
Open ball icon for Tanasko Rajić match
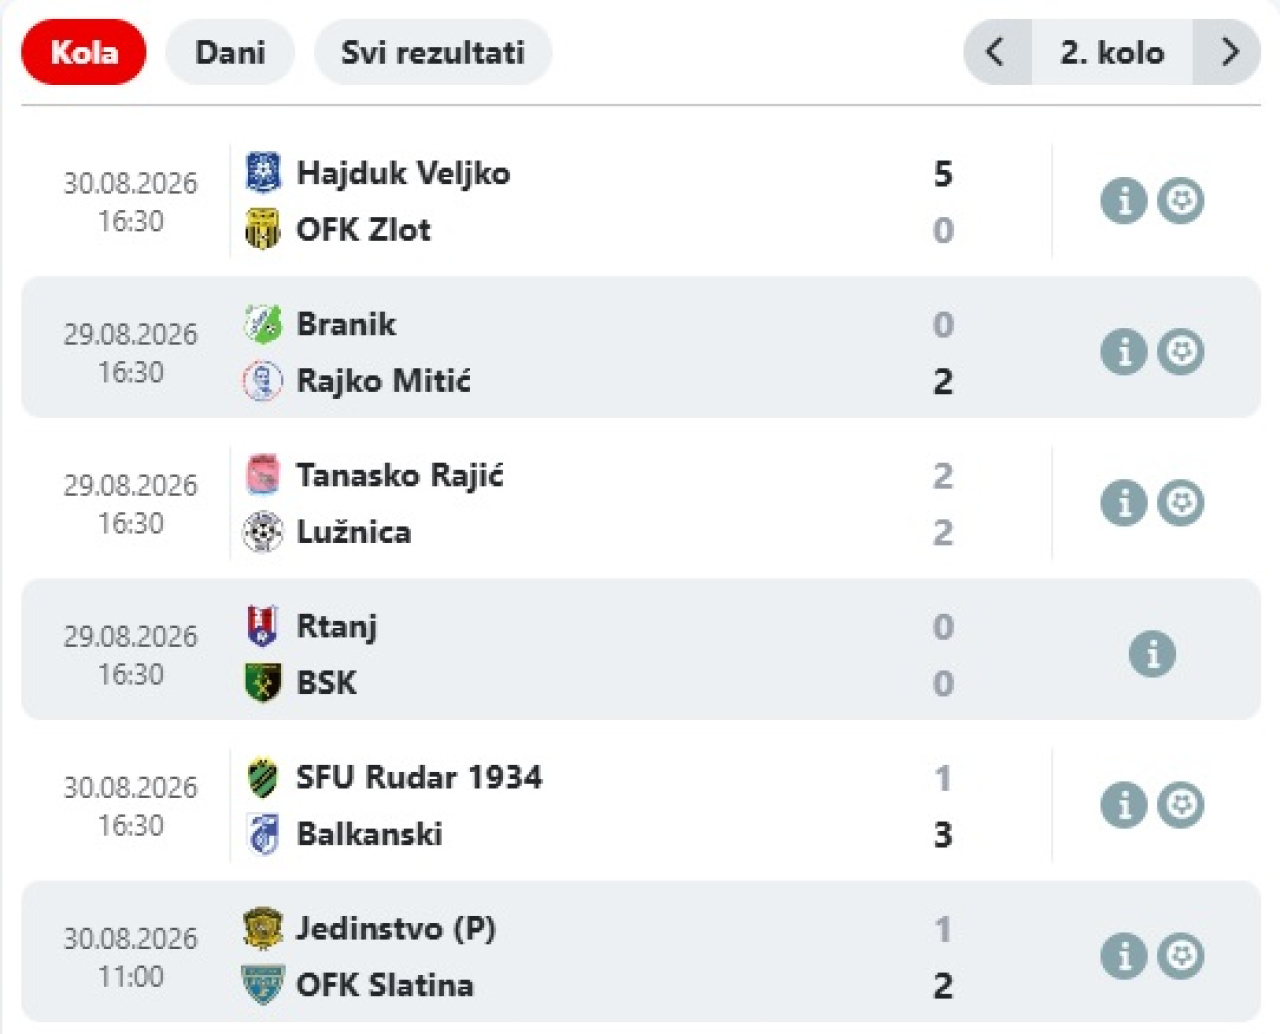coord(1181,502)
